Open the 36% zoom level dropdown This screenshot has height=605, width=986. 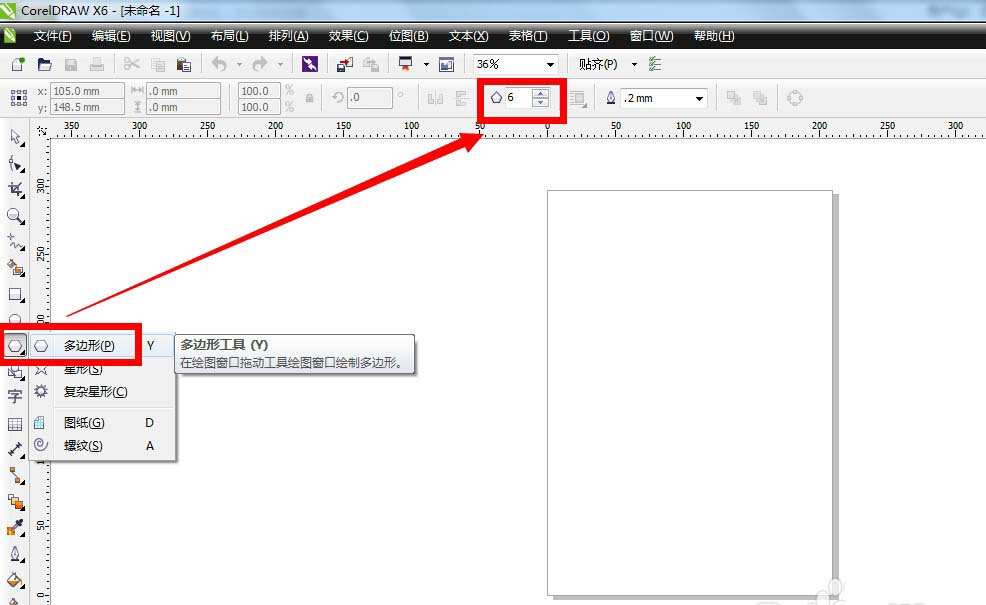[550, 64]
